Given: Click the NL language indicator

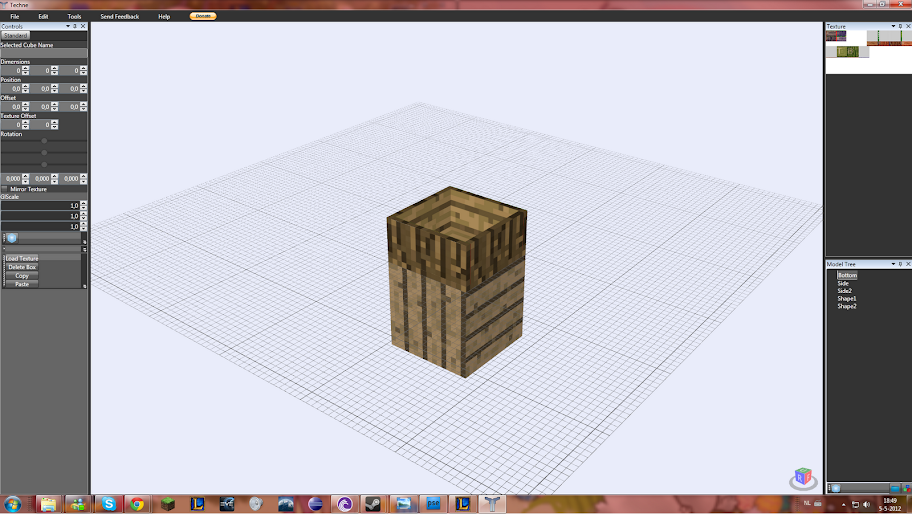Looking at the screenshot, I should coord(807,503).
